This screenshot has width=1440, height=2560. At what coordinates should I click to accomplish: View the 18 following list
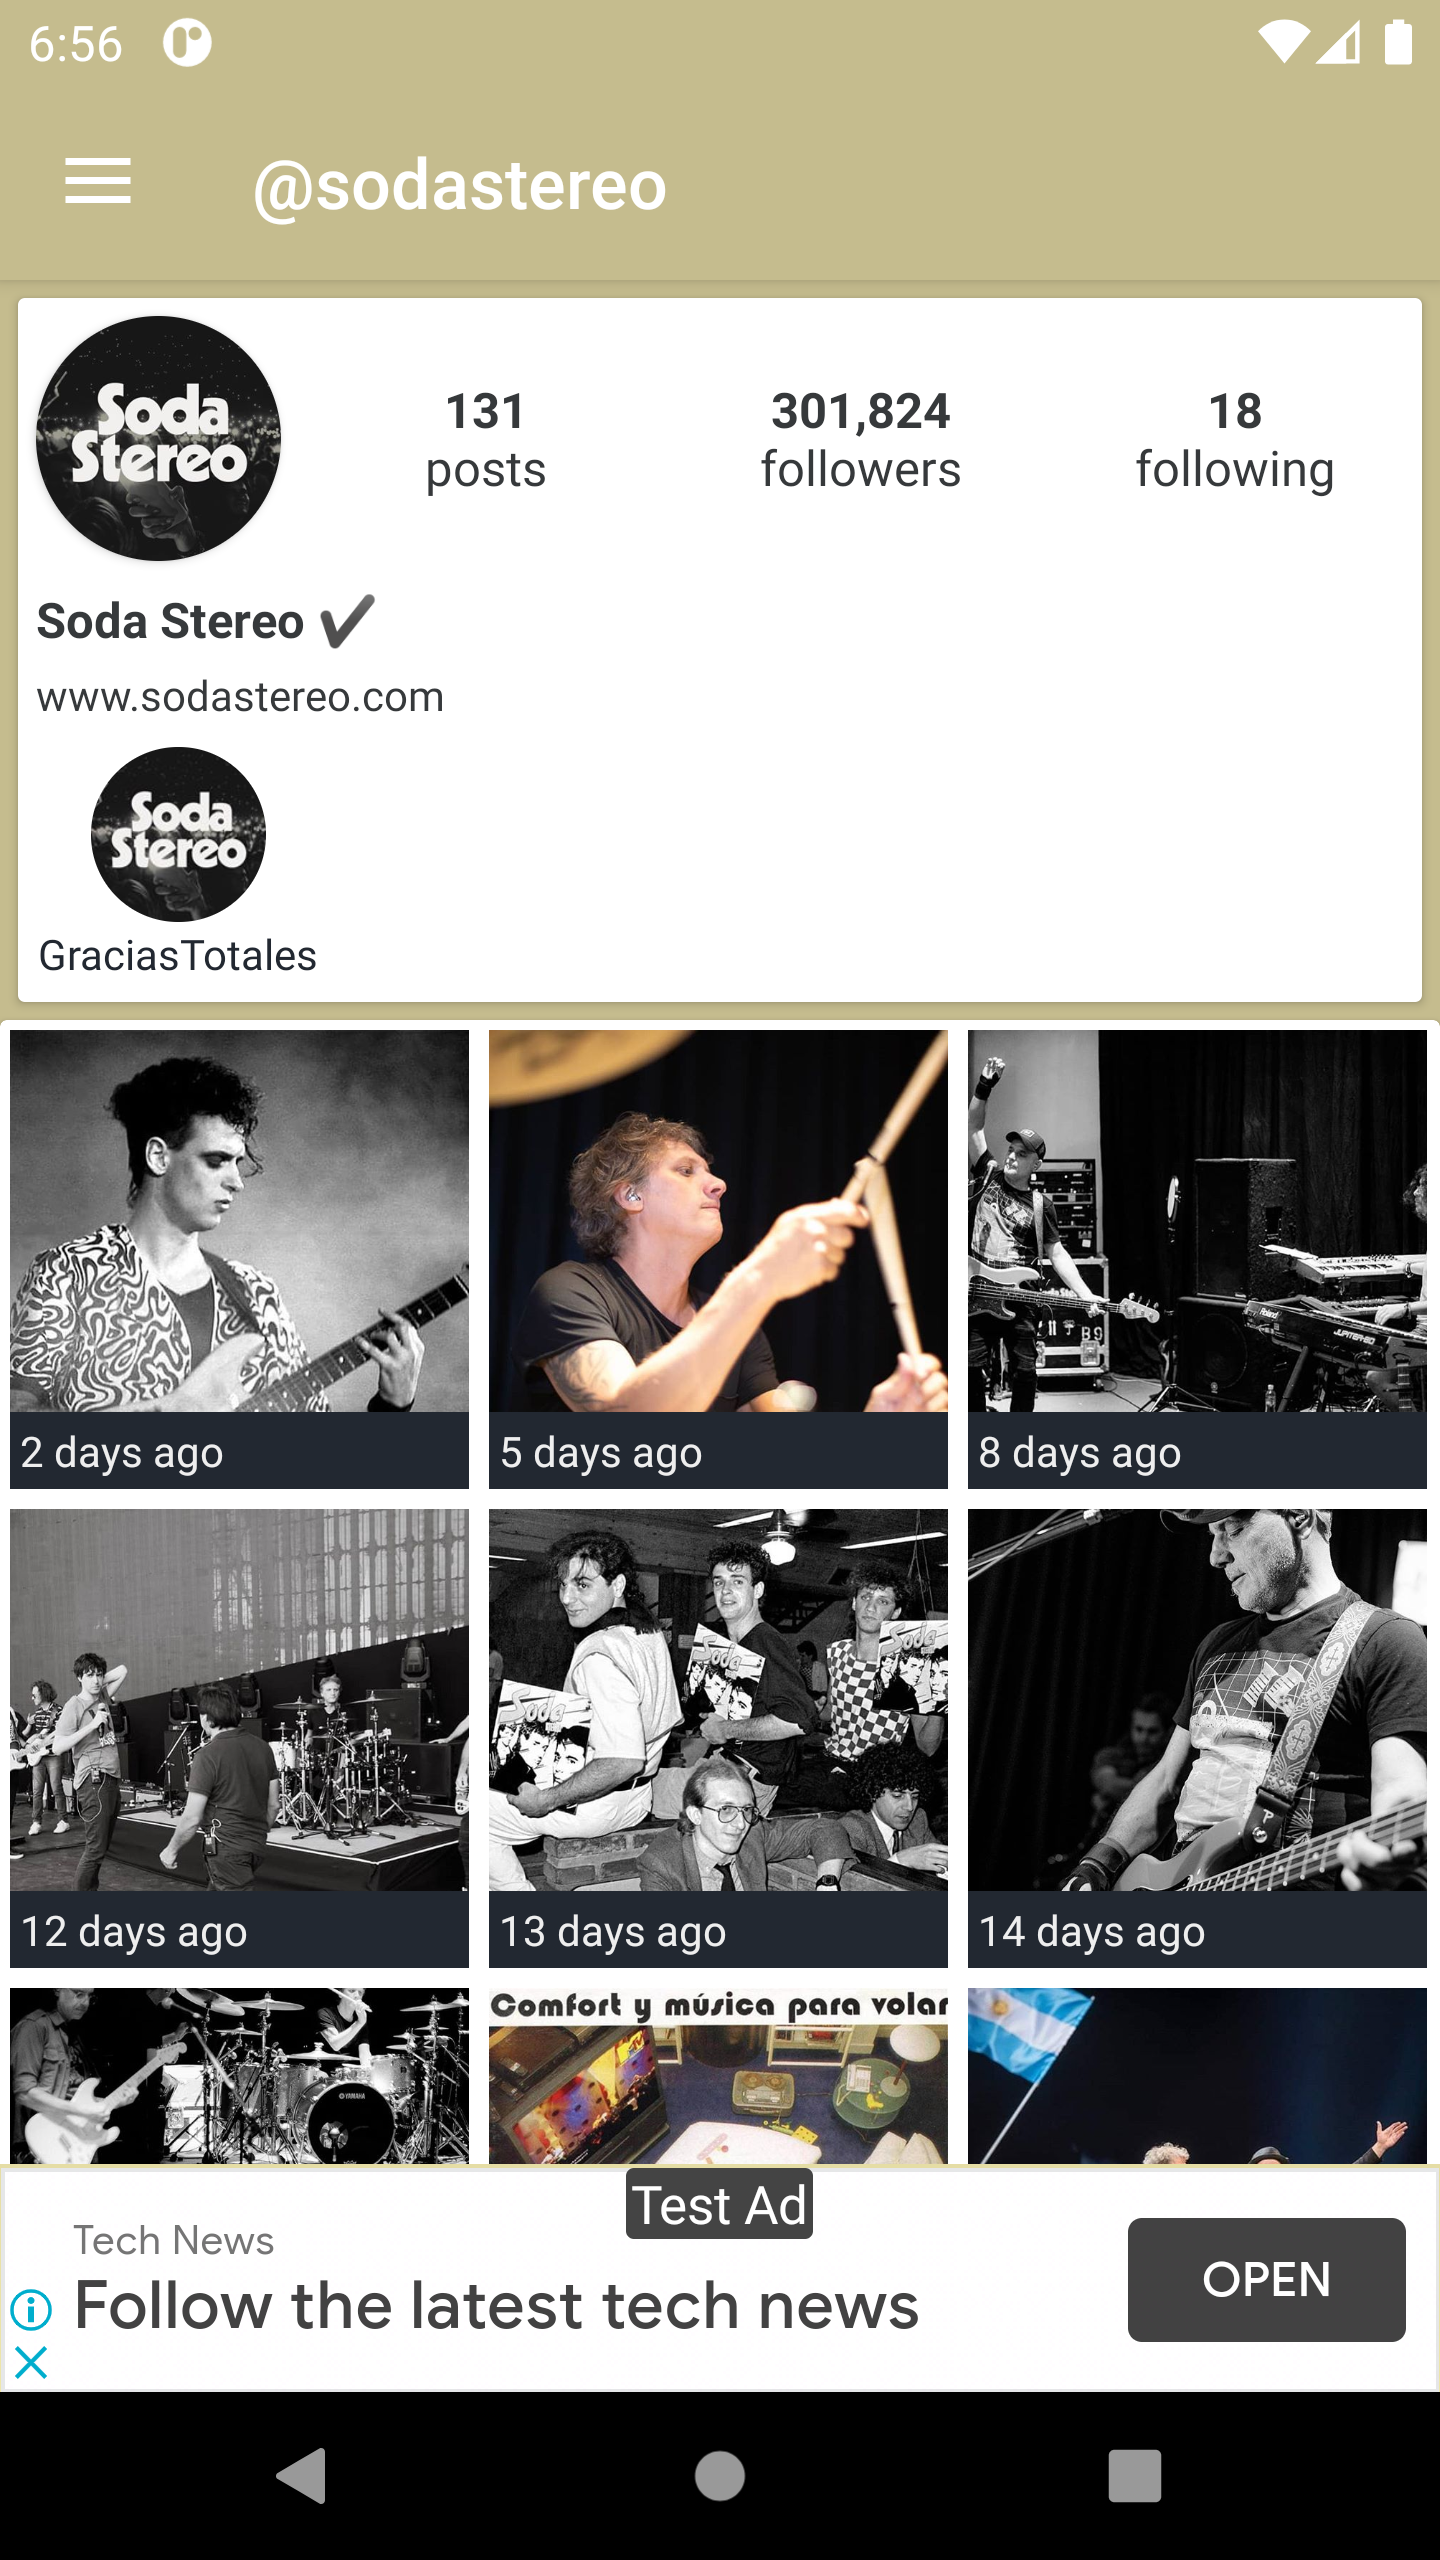click(1235, 440)
